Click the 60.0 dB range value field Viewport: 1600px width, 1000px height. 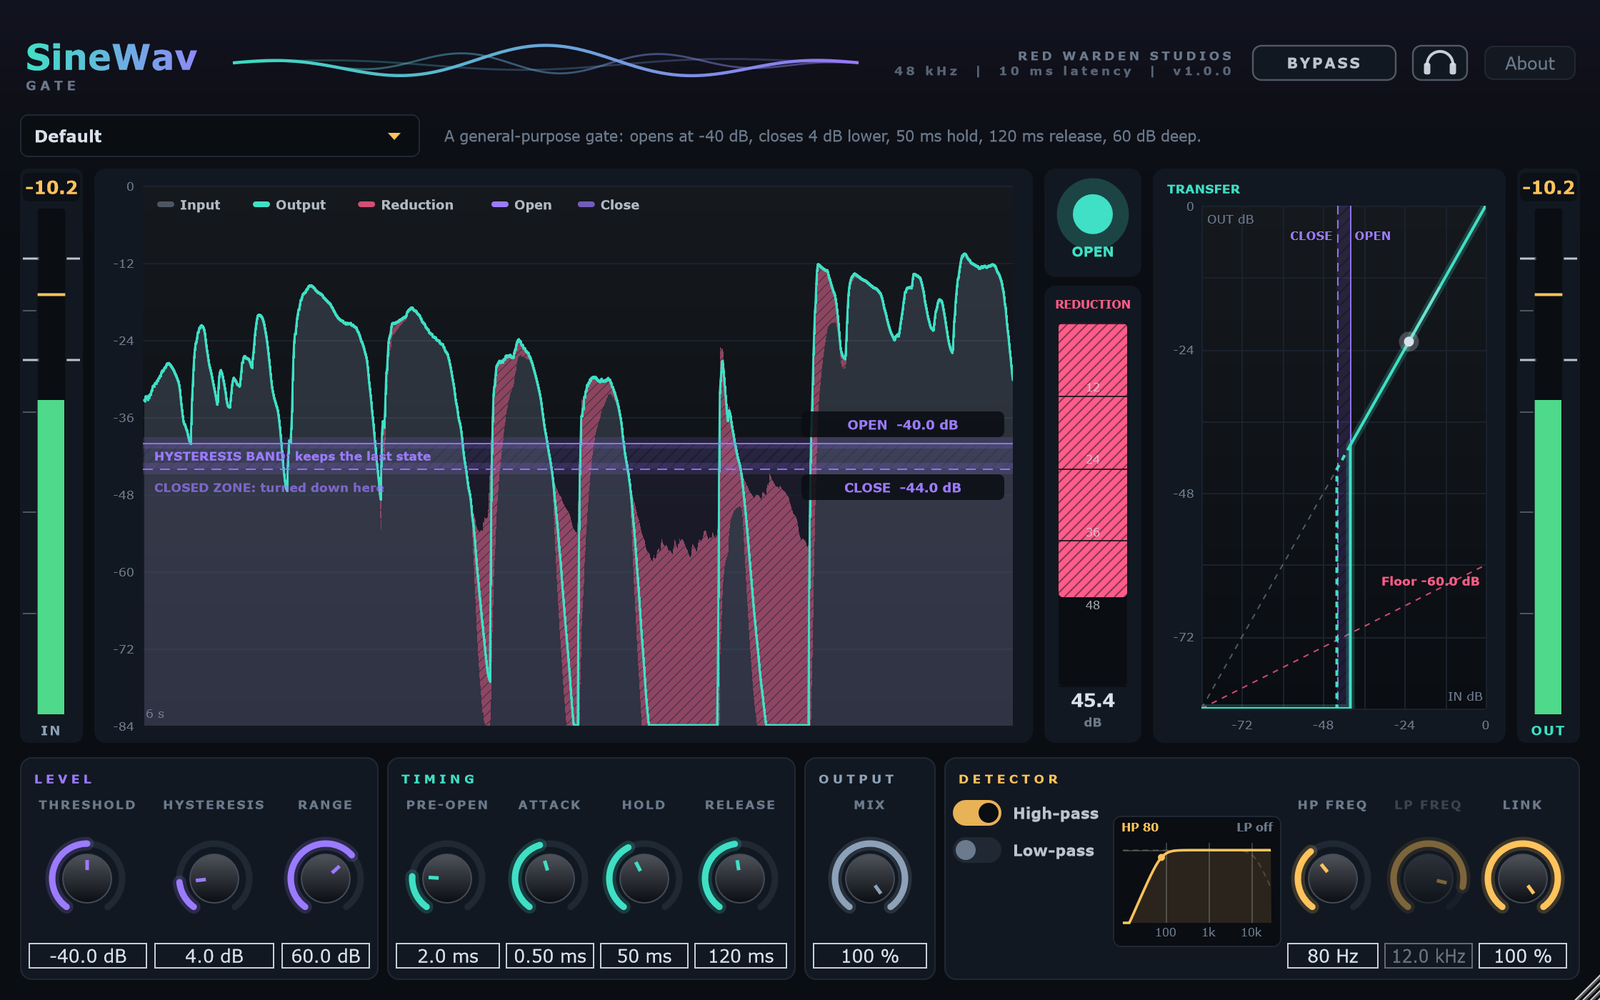tap(326, 956)
